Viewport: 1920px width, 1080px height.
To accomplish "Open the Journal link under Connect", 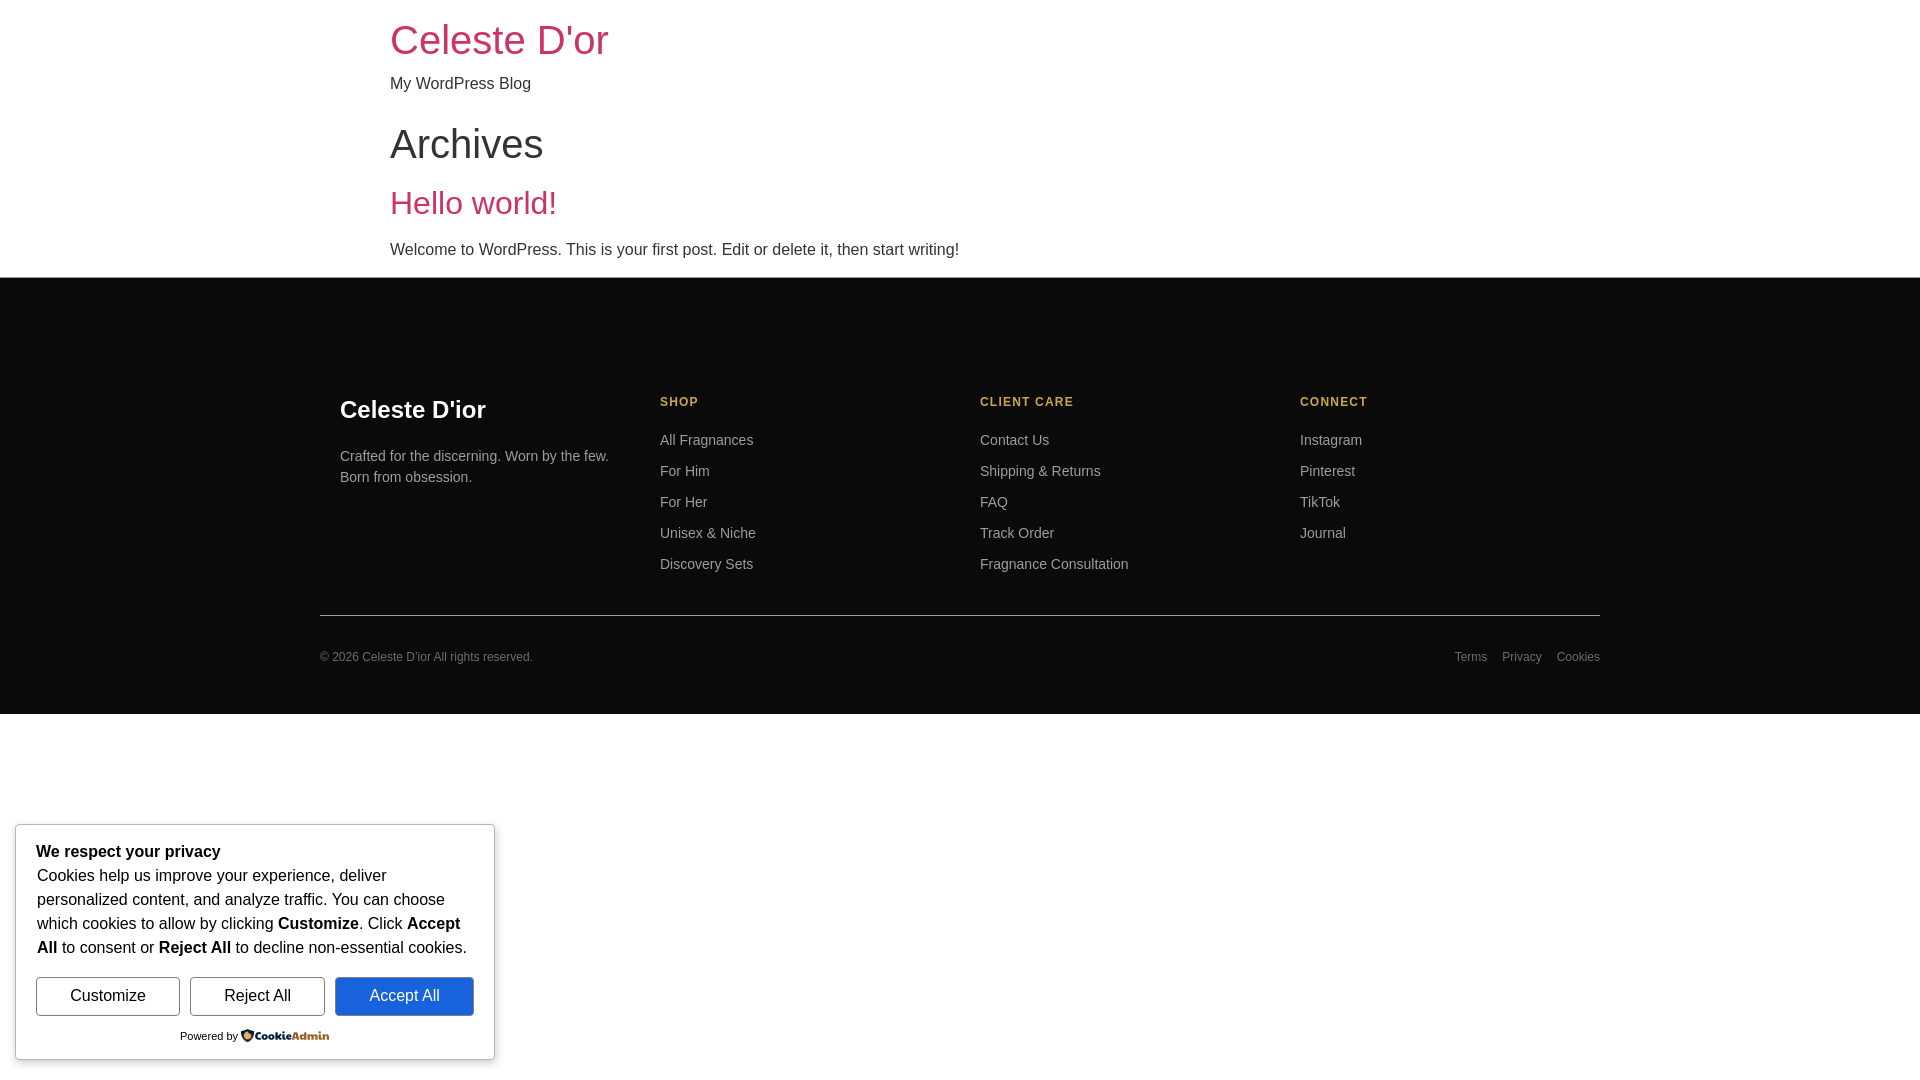I will coord(1322,533).
